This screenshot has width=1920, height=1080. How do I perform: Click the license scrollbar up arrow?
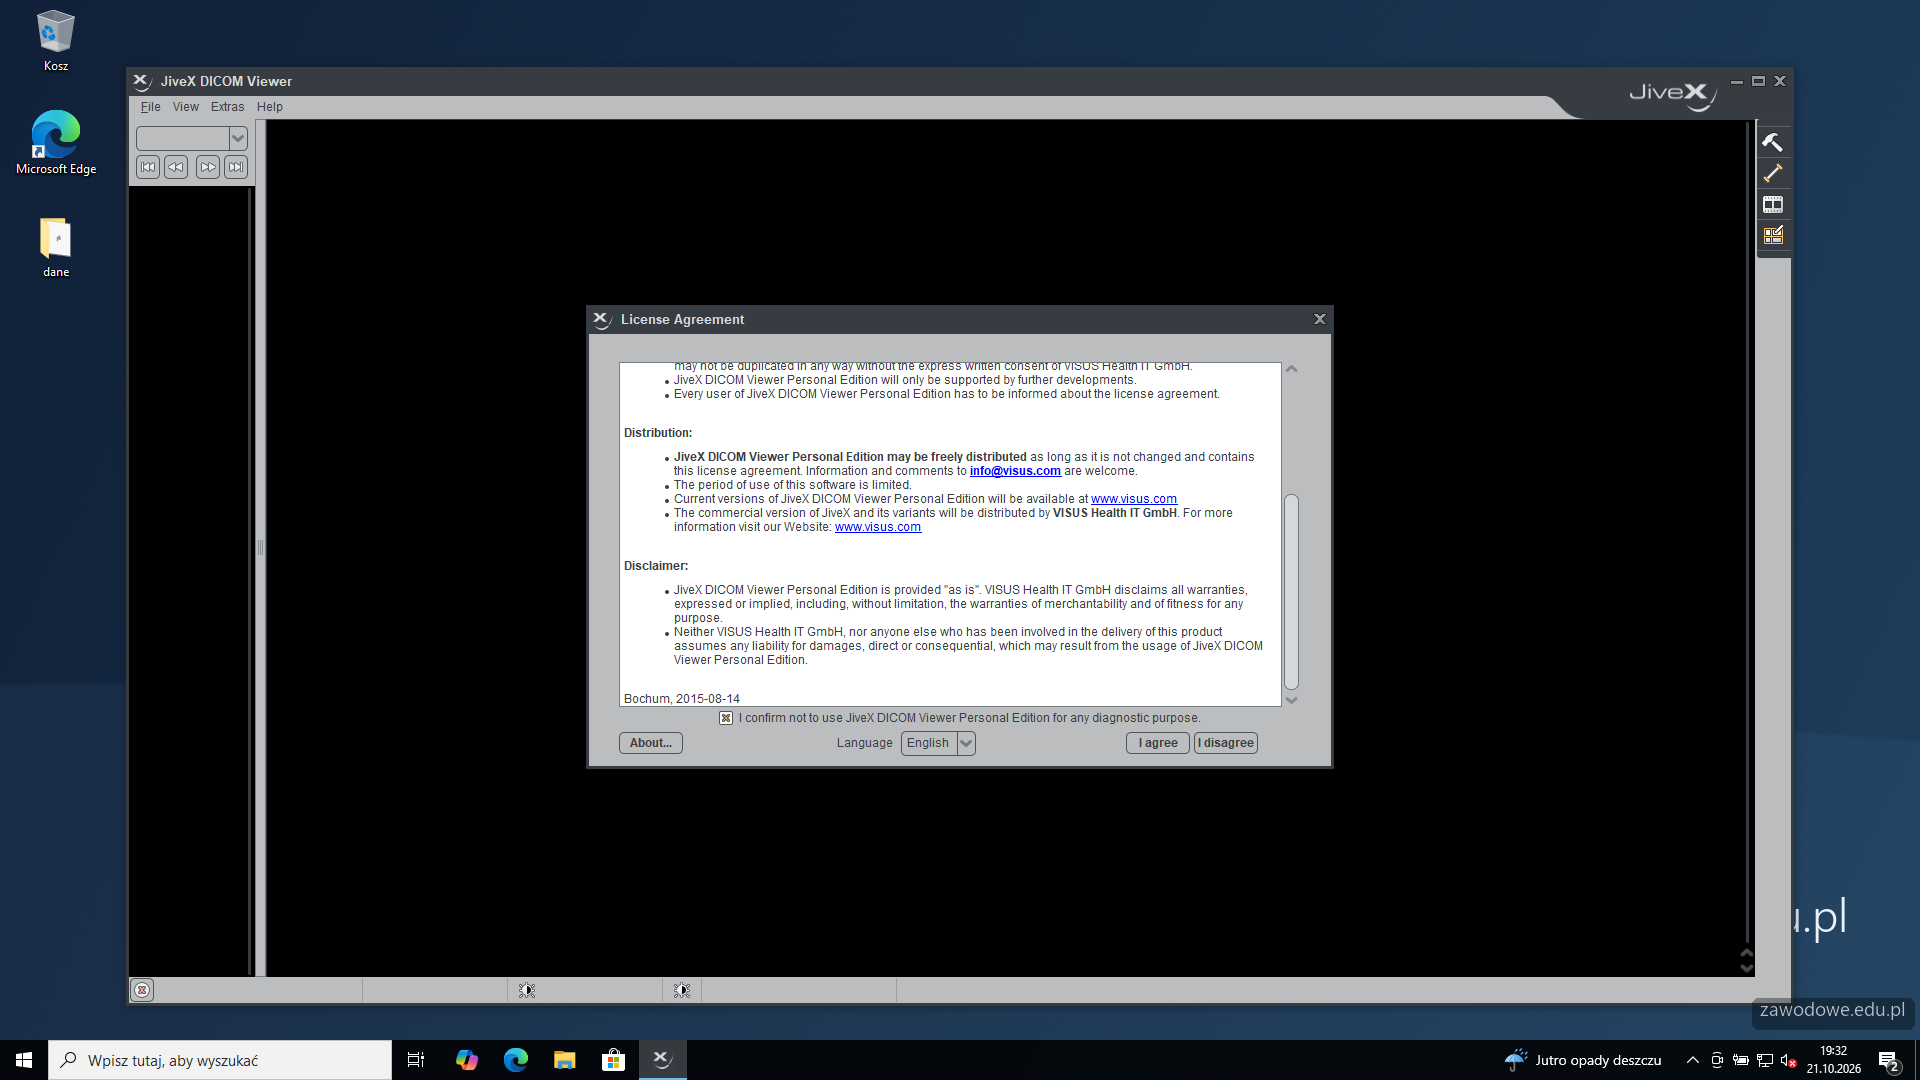[1292, 369]
